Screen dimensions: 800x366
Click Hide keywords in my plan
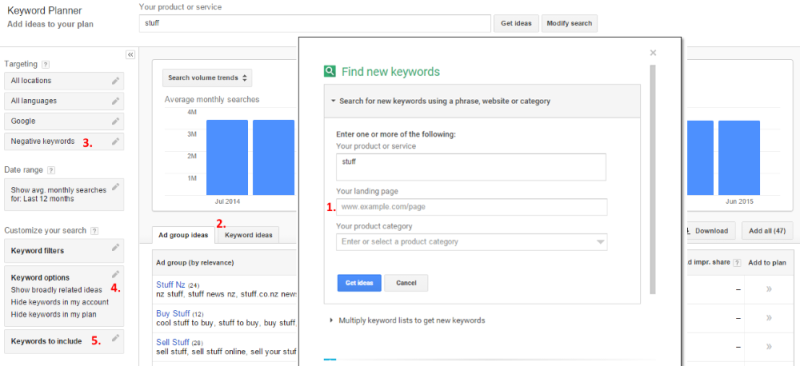[54, 314]
